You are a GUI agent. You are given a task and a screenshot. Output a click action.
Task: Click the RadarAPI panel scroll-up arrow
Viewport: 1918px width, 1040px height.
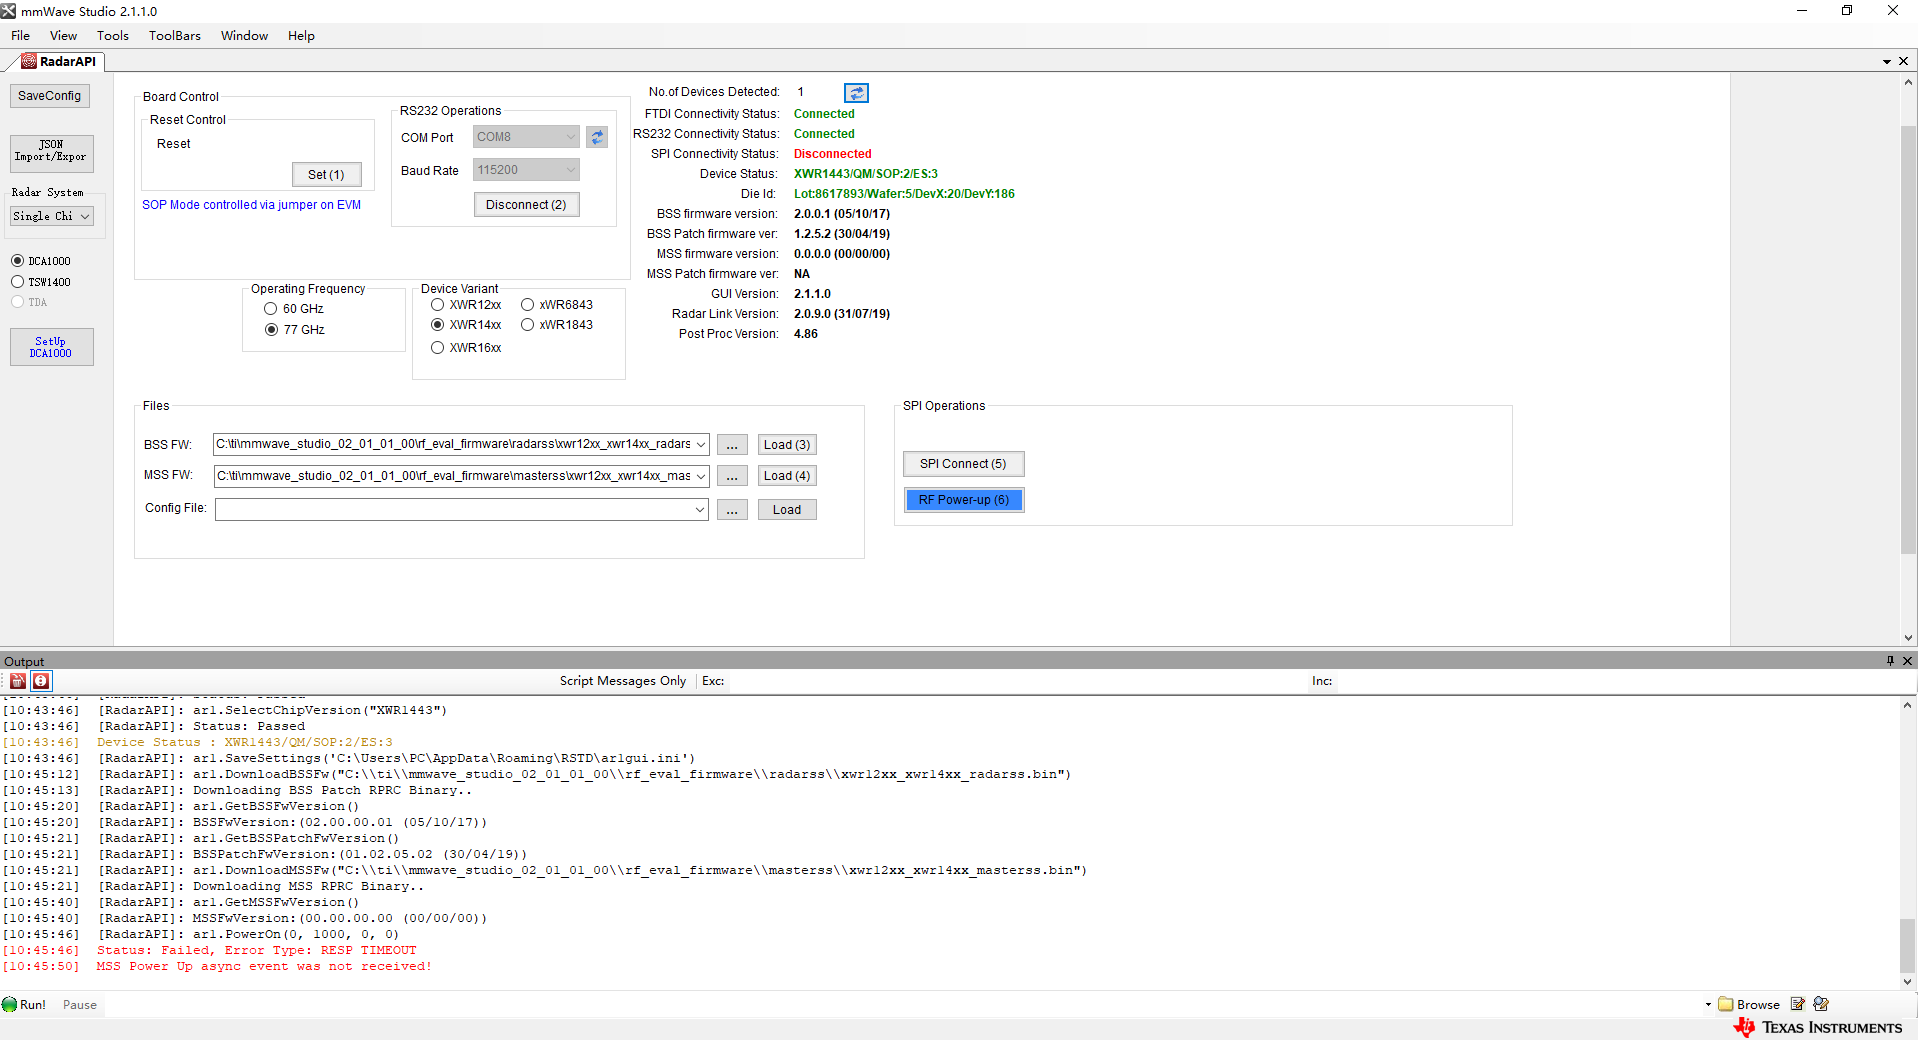[1908, 83]
